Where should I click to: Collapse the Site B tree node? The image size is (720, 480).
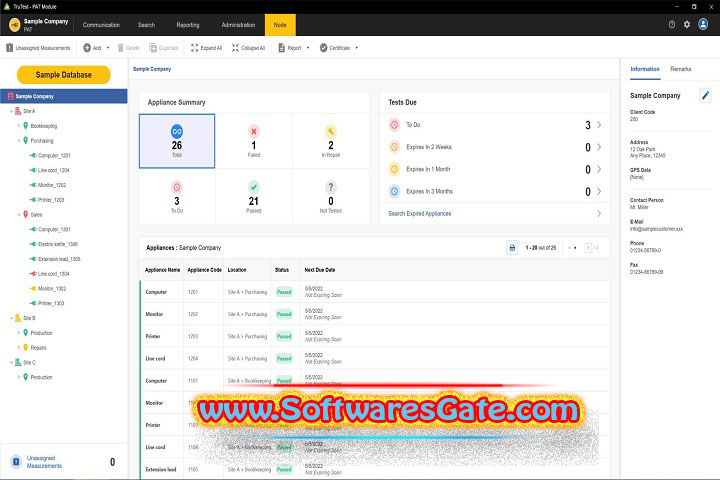coord(11,318)
